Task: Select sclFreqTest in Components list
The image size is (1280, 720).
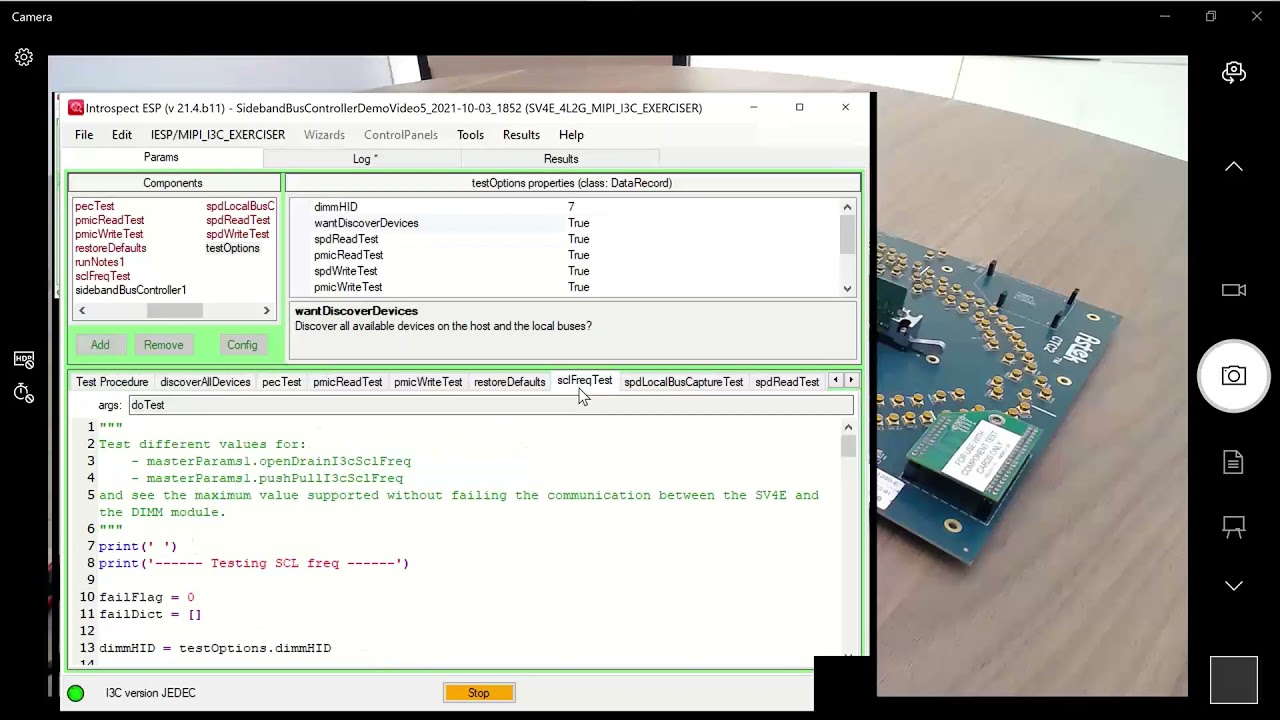Action: [x=103, y=276]
